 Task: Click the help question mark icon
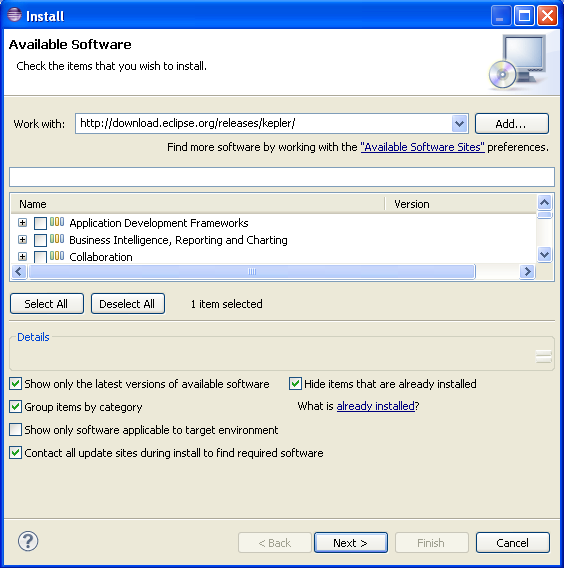pyautogui.click(x=28, y=541)
